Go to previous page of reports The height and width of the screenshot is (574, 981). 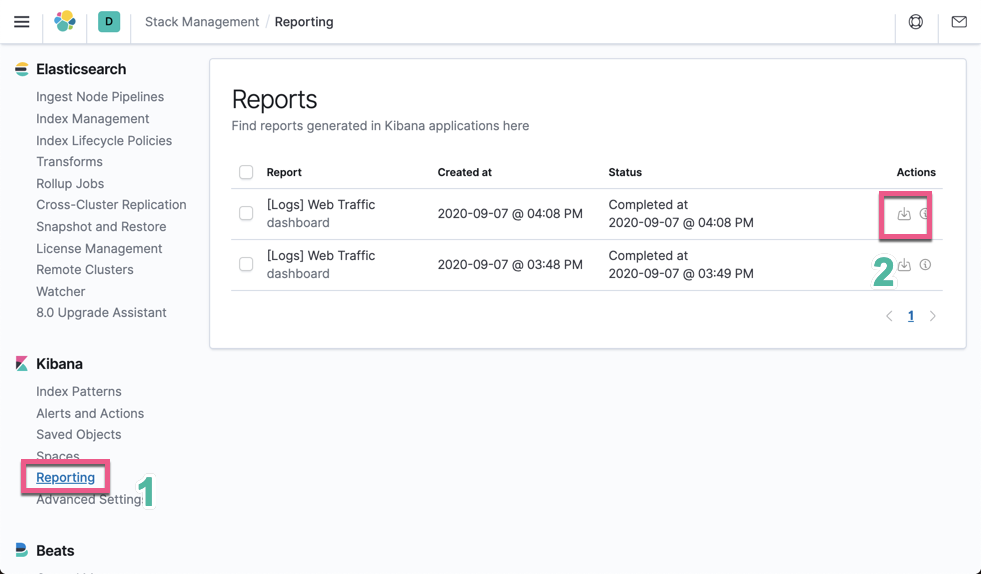click(x=889, y=316)
